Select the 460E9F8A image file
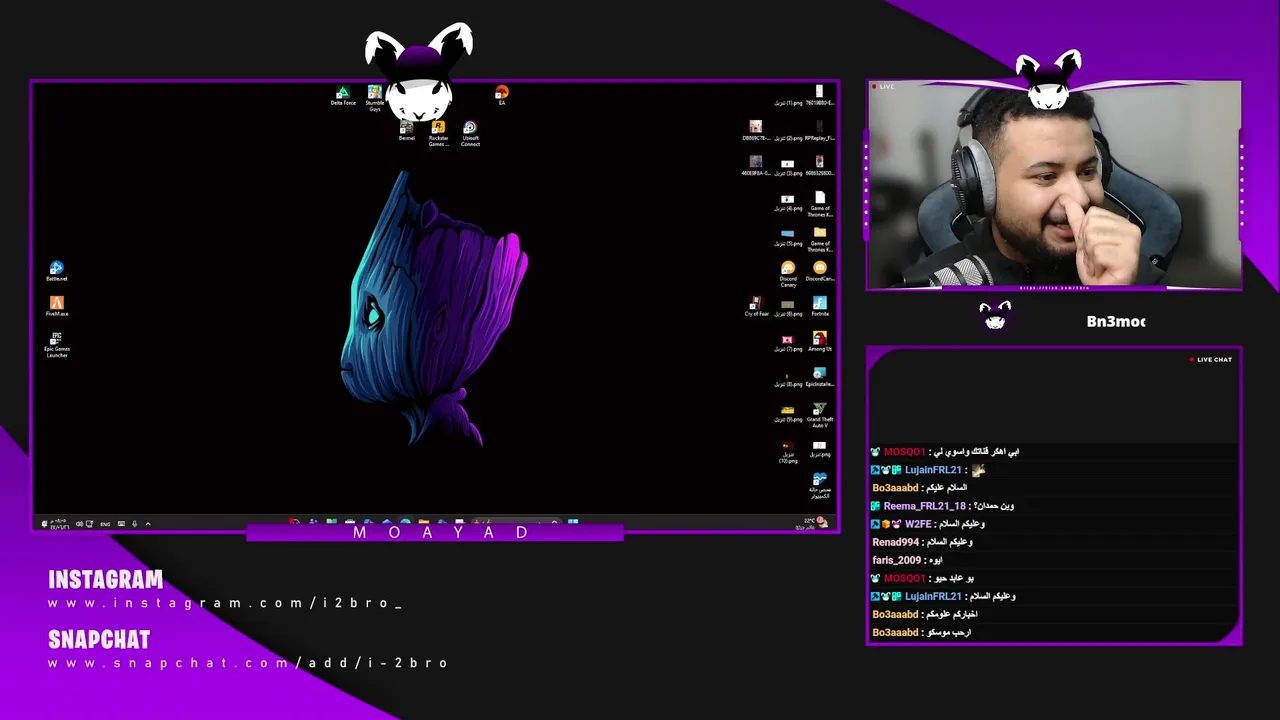The width and height of the screenshot is (1280, 720). [756, 166]
